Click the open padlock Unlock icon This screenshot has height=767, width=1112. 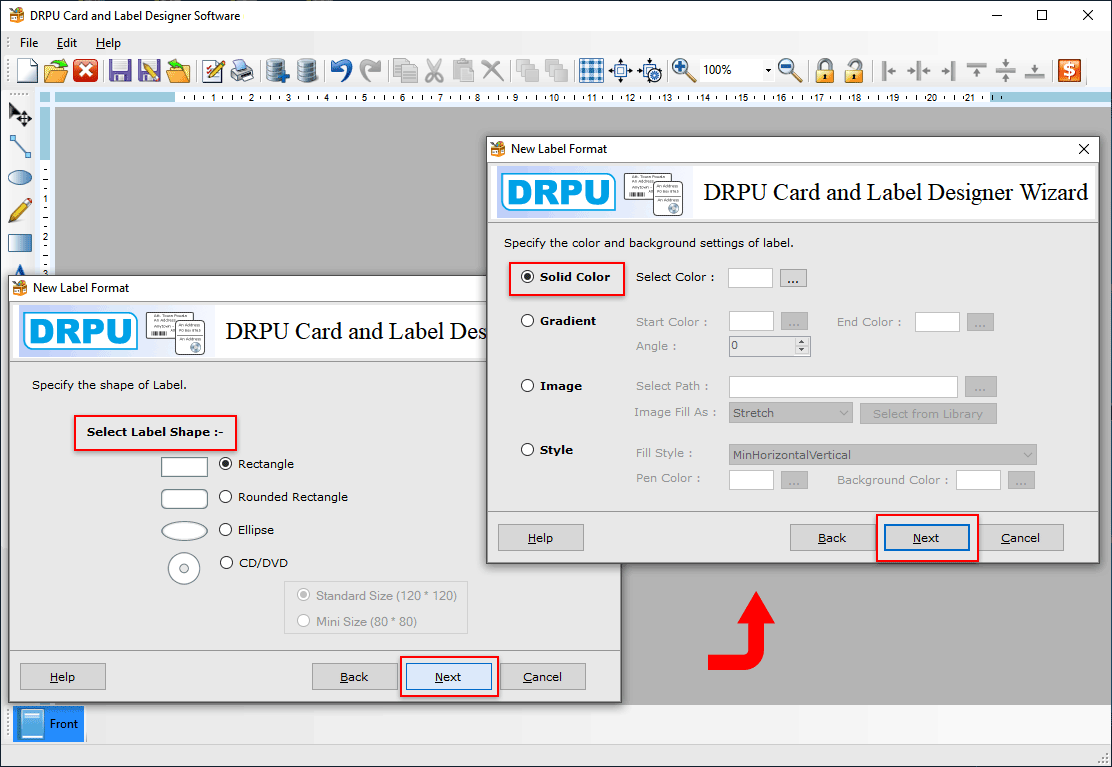(x=854, y=70)
